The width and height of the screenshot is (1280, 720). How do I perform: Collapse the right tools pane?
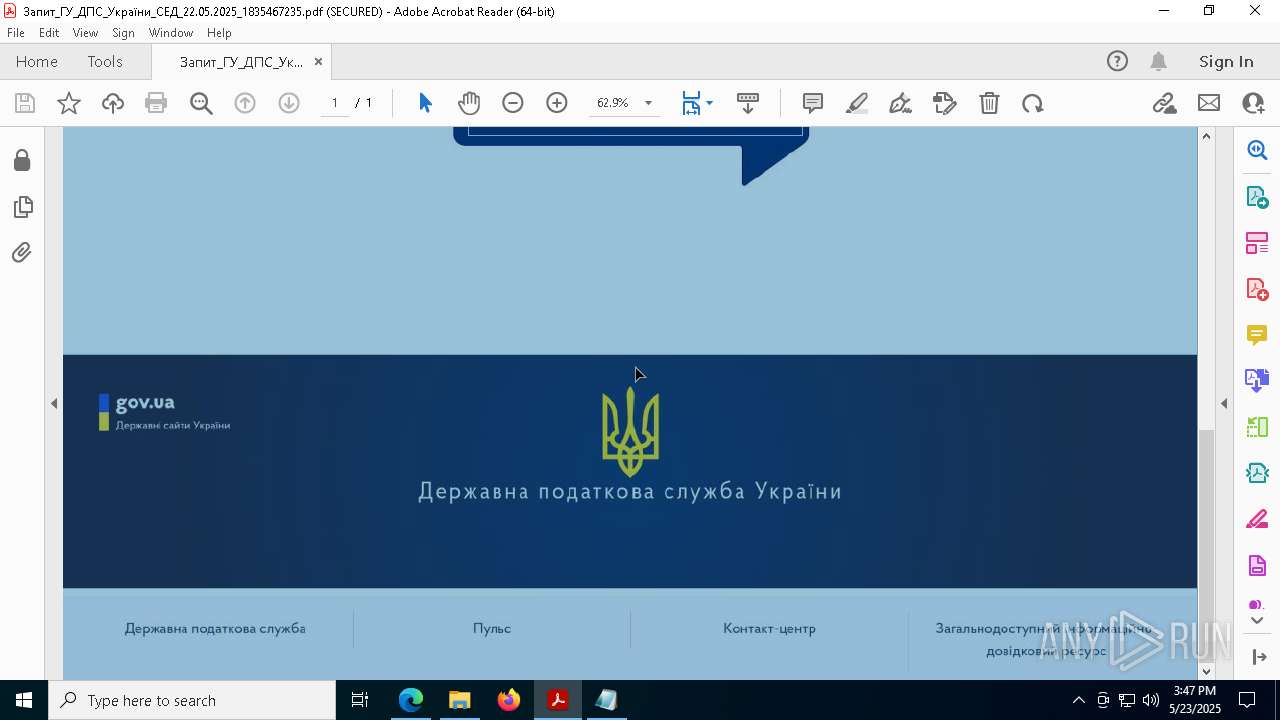tap(1224, 403)
